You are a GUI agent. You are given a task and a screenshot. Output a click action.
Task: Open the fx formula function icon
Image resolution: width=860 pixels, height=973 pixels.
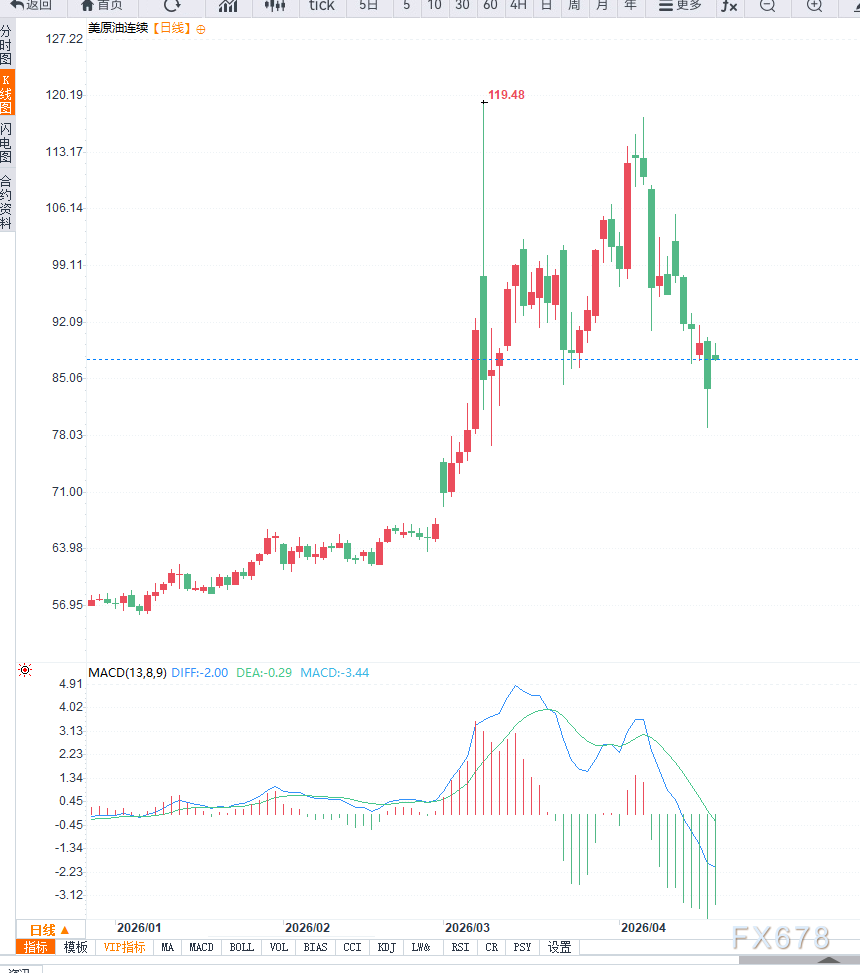(x=729, y=6)
